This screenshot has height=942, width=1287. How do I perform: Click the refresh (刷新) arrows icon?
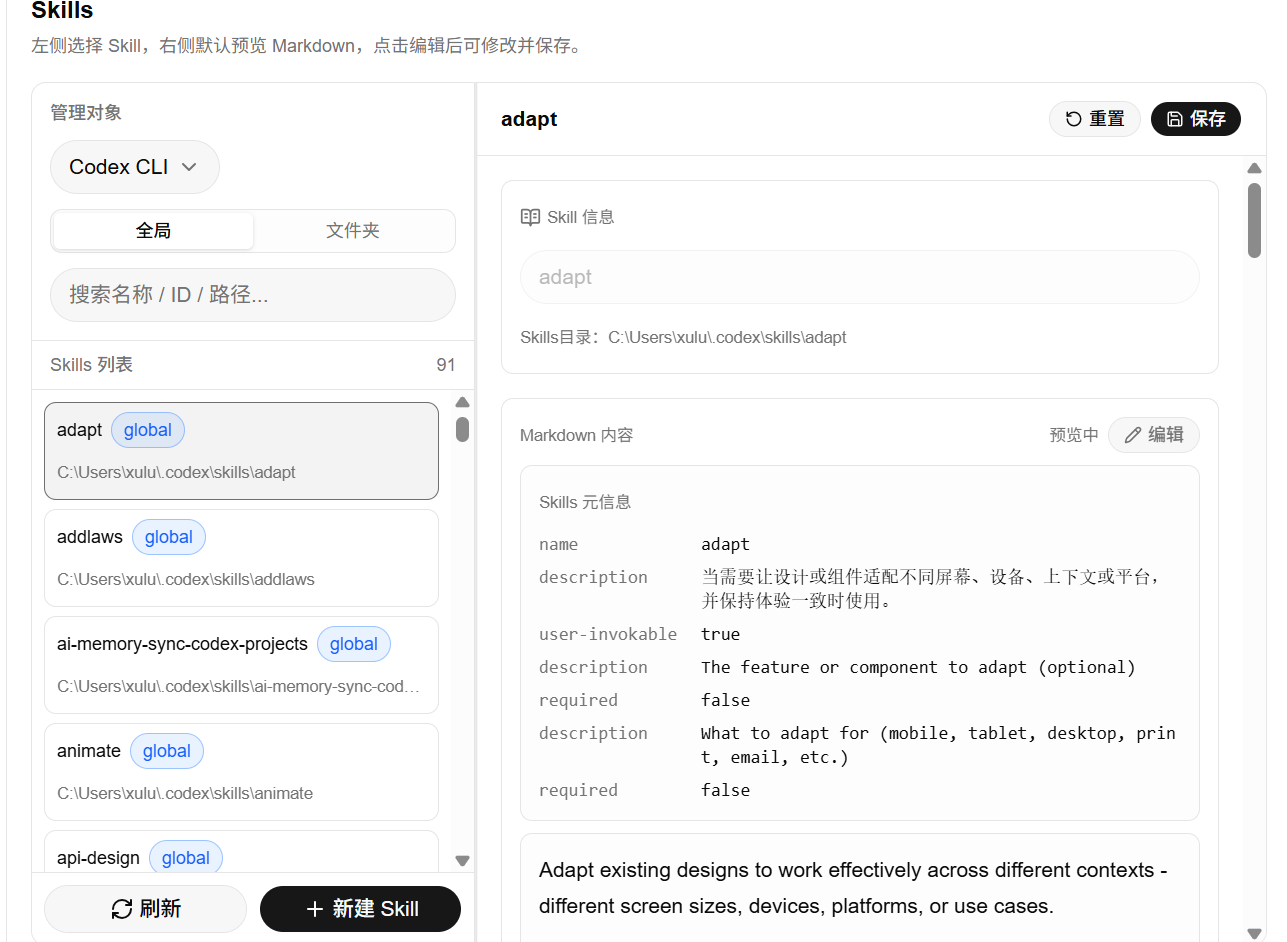tap(122, 909)
